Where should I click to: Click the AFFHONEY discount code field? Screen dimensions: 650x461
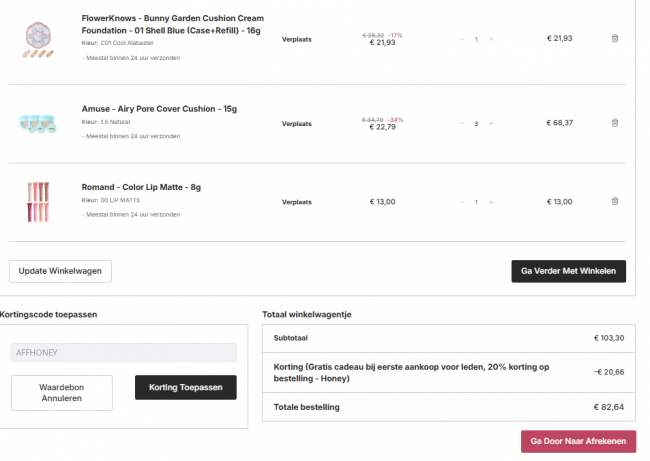tap(124, 352)
